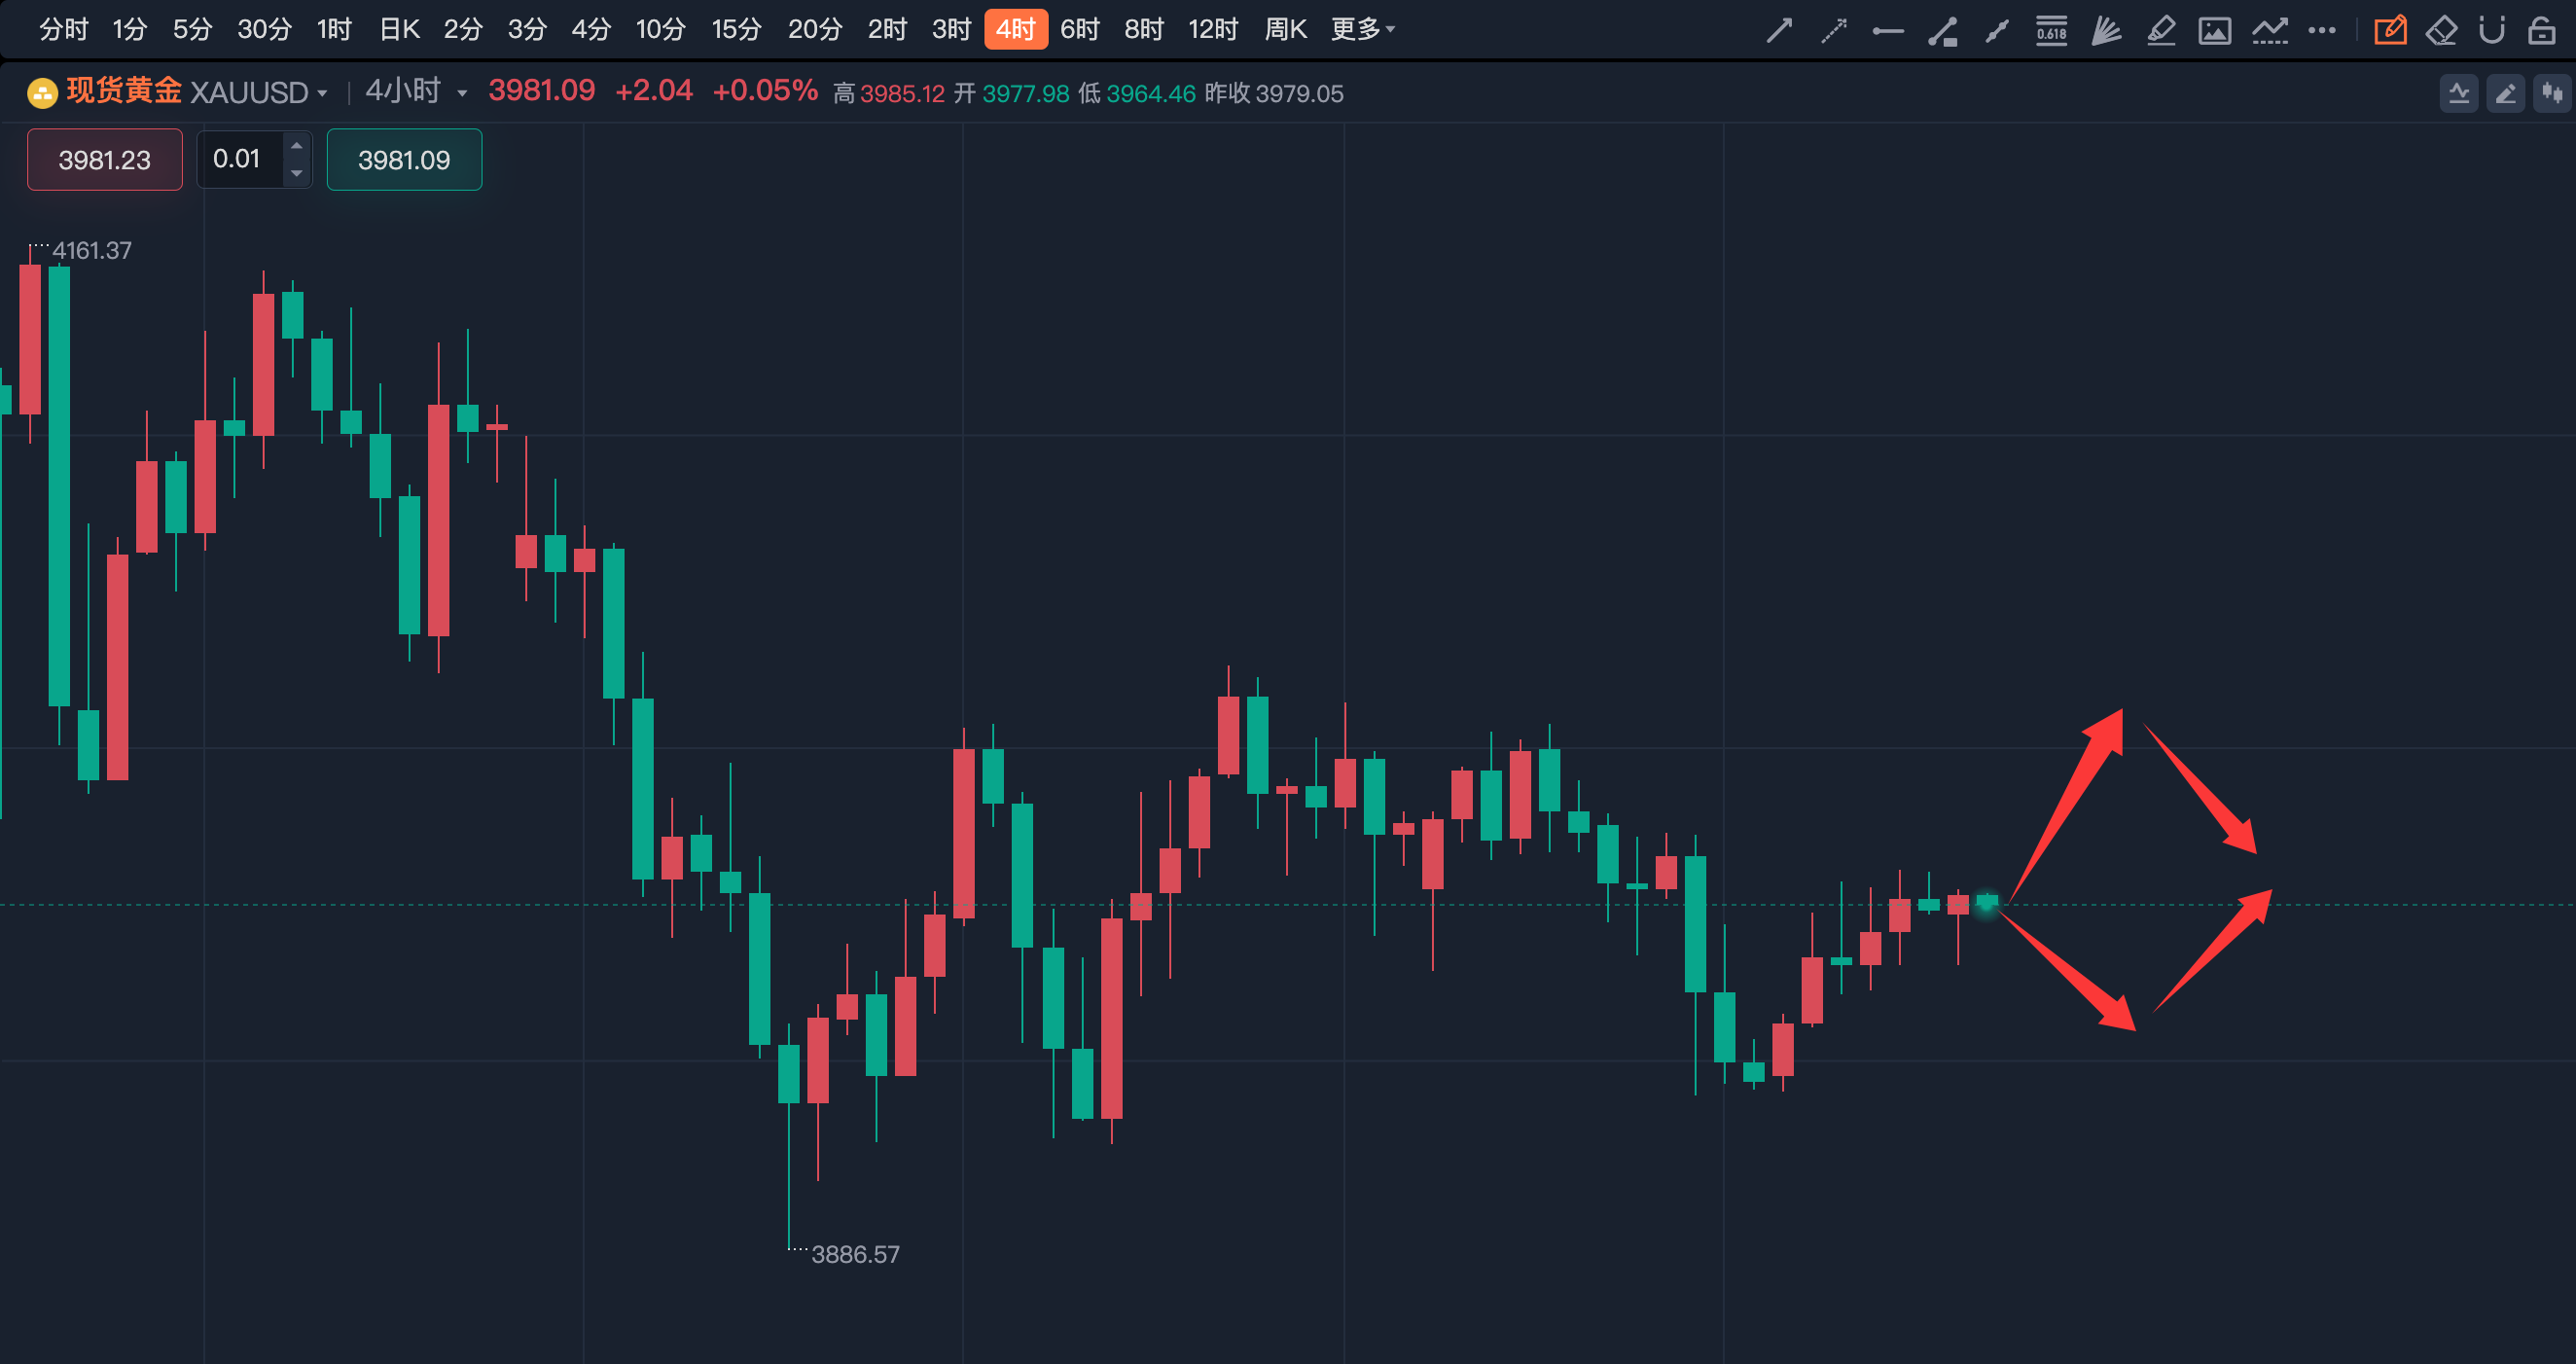
Task: Click the green 3981.09 buy price button
Action: 404,160
